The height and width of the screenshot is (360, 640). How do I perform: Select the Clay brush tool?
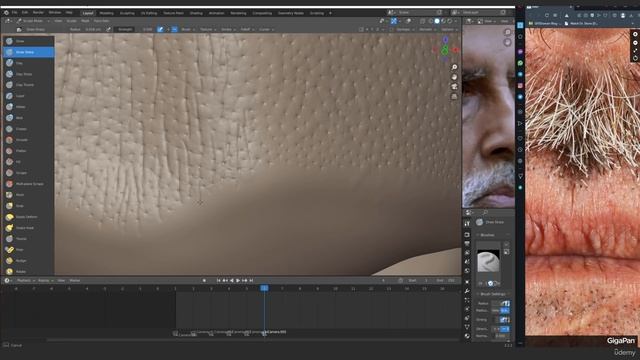[x=28, y=63]
